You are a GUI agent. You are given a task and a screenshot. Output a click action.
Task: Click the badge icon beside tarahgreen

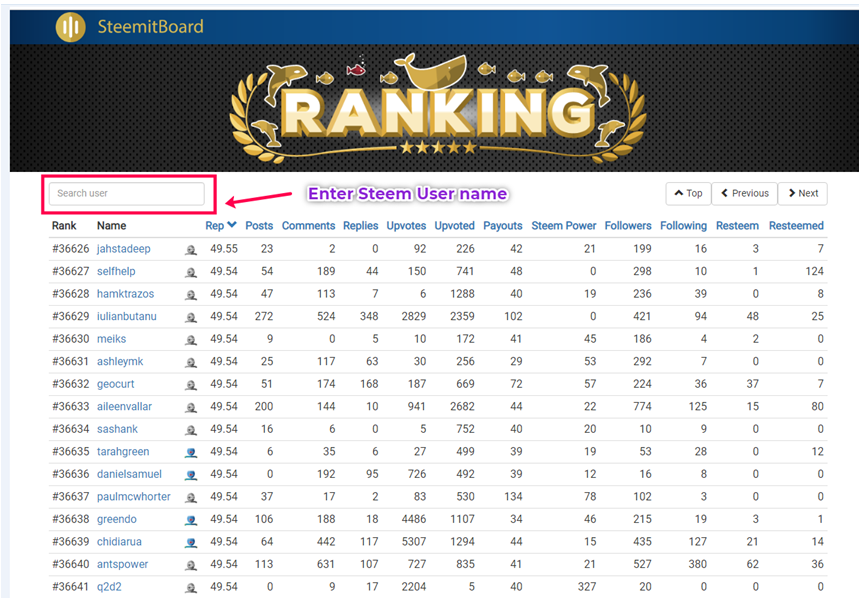(x=191, y=452)
